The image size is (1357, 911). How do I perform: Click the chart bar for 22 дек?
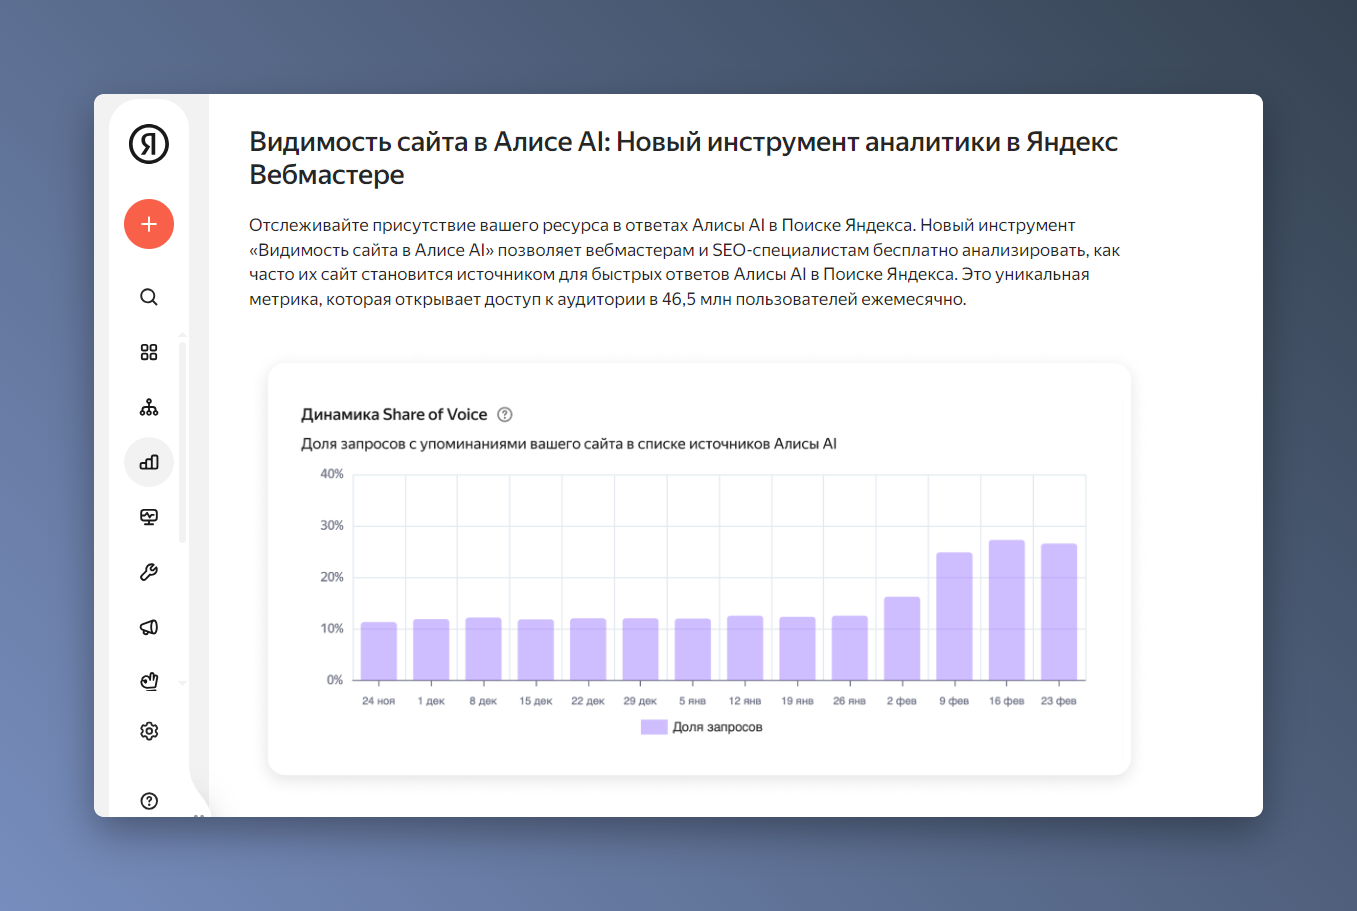pyautogui.click(x=588, y=649)
